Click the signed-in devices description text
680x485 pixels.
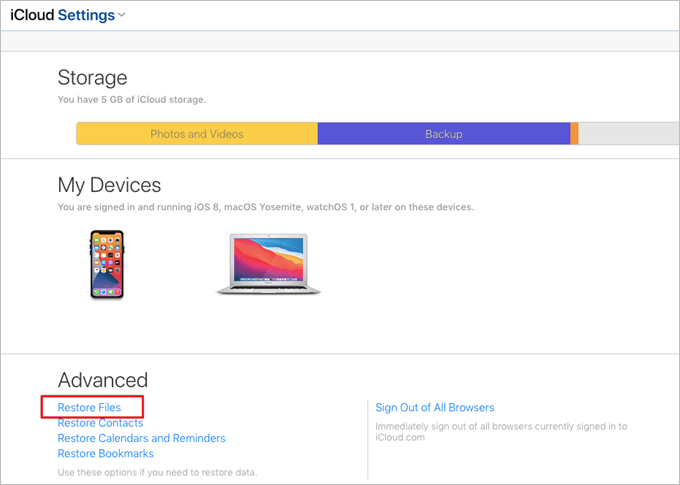click(265, 207)
